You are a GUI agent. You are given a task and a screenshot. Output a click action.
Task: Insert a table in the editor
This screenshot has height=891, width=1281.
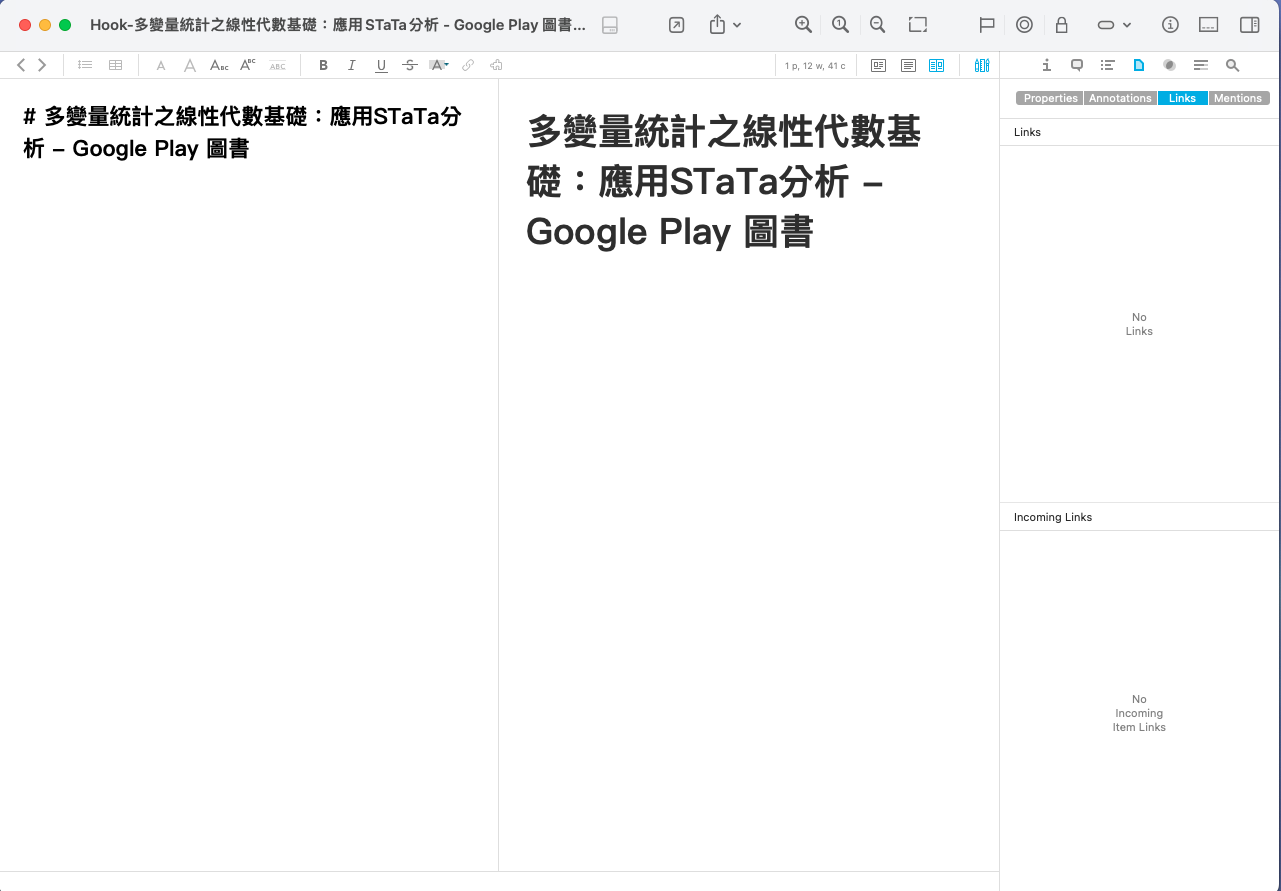coord(116,65)
